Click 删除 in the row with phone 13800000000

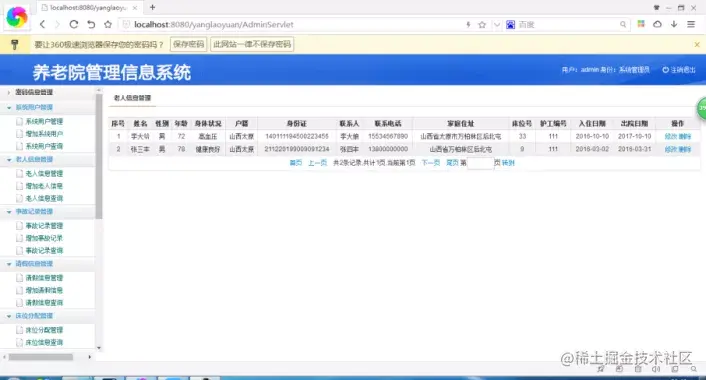coord(684,149)
